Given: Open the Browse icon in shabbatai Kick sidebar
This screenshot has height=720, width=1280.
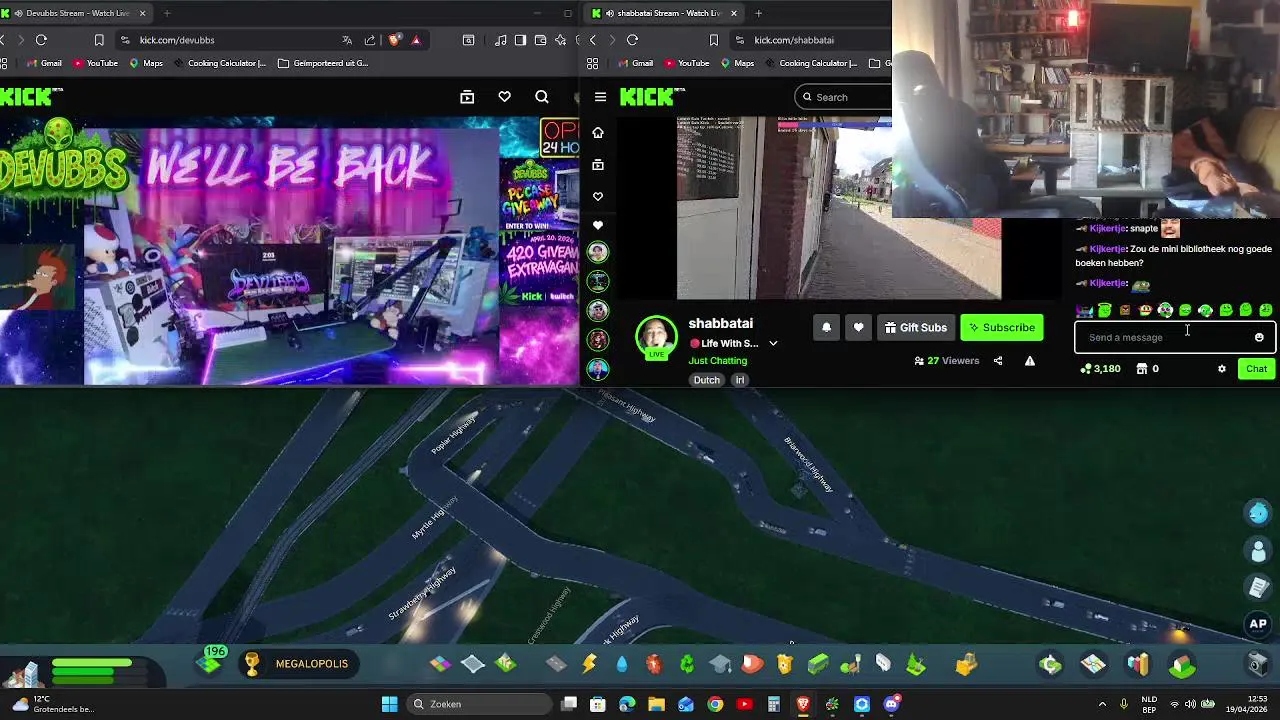Looking at the screenshot, I should click(x=598, y=164).
